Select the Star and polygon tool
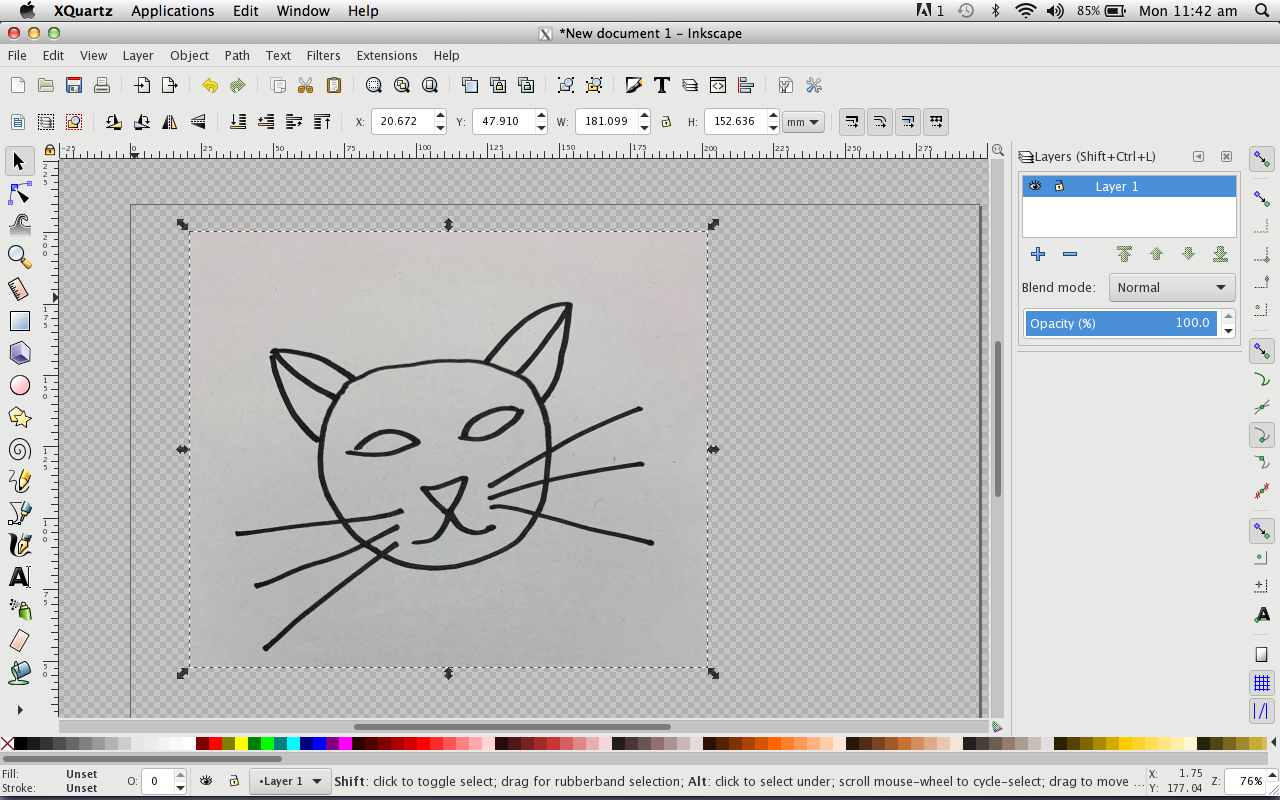1280x800 pixels. tap(19, 417)
